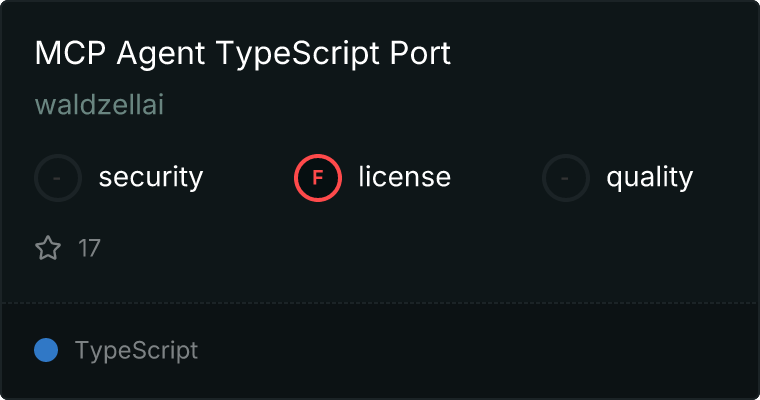The image size is (760, 400).
Task: Click the word 'Port' in the title
Action: [420, 54]
